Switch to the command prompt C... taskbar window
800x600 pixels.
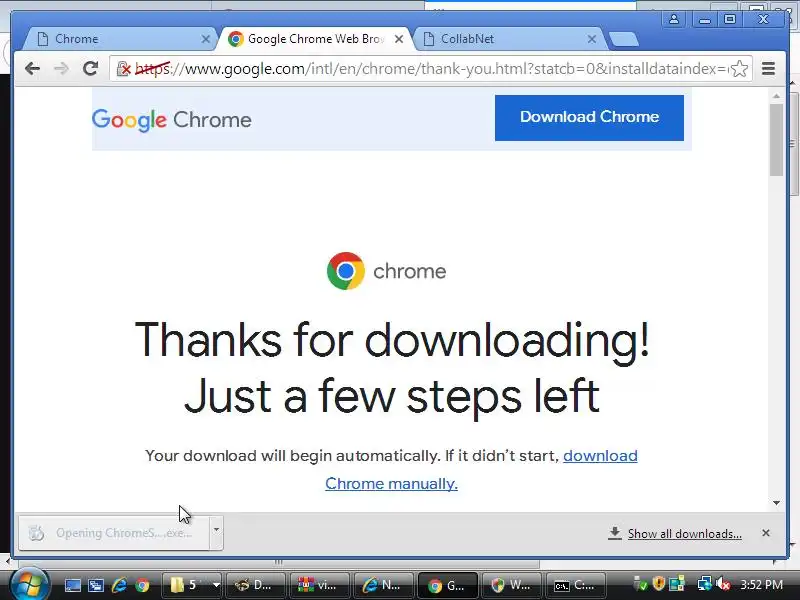(x=576, y=585)
